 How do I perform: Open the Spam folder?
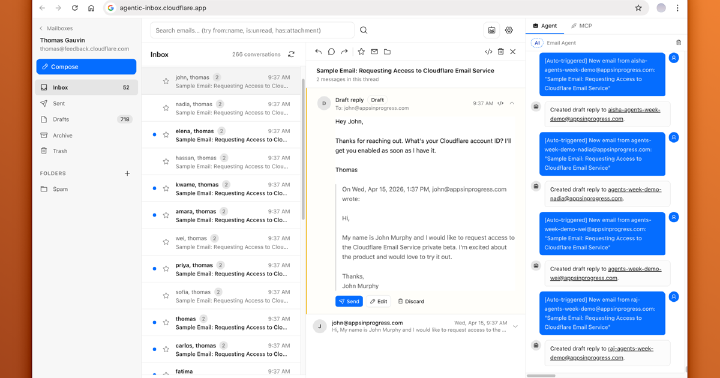pos(86,189)
